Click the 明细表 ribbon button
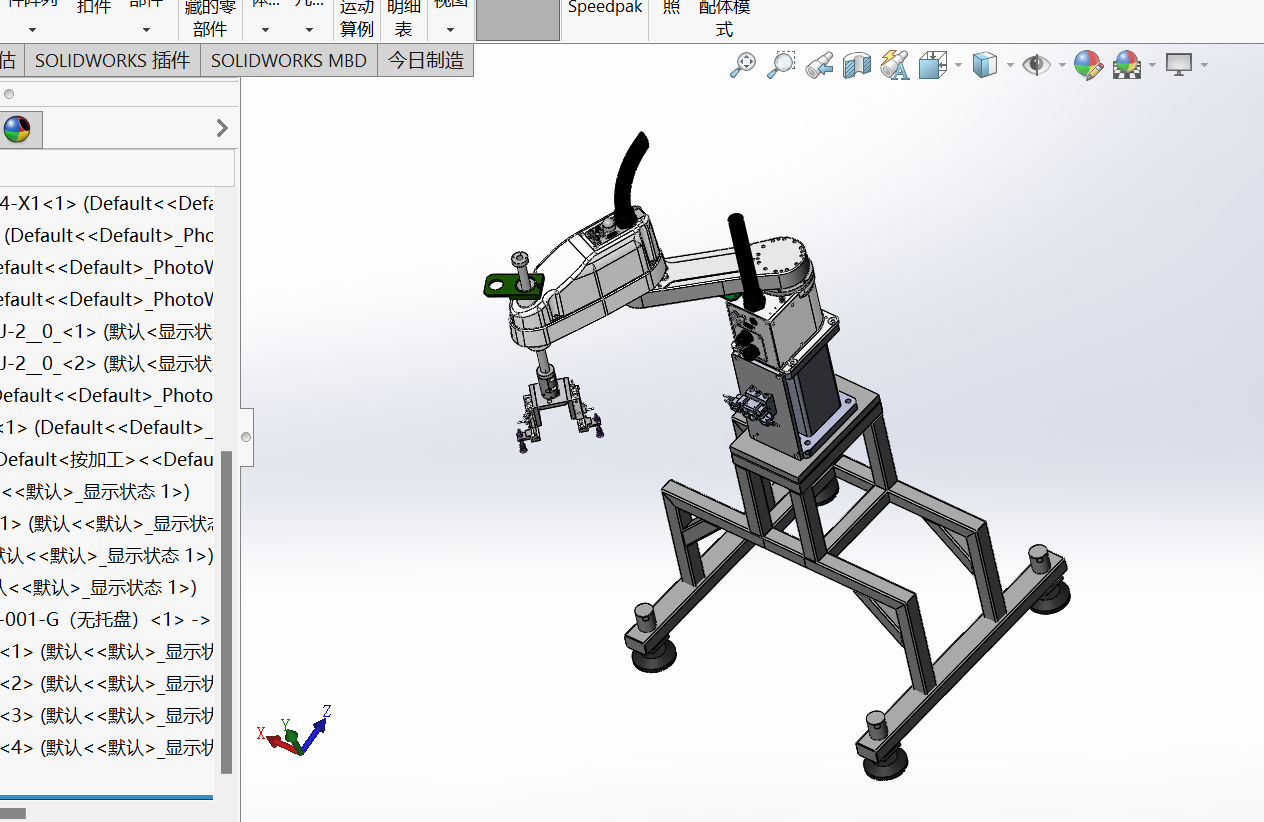Image resolution: width=1264 pixels, height=822 pixels. point(404,18)
